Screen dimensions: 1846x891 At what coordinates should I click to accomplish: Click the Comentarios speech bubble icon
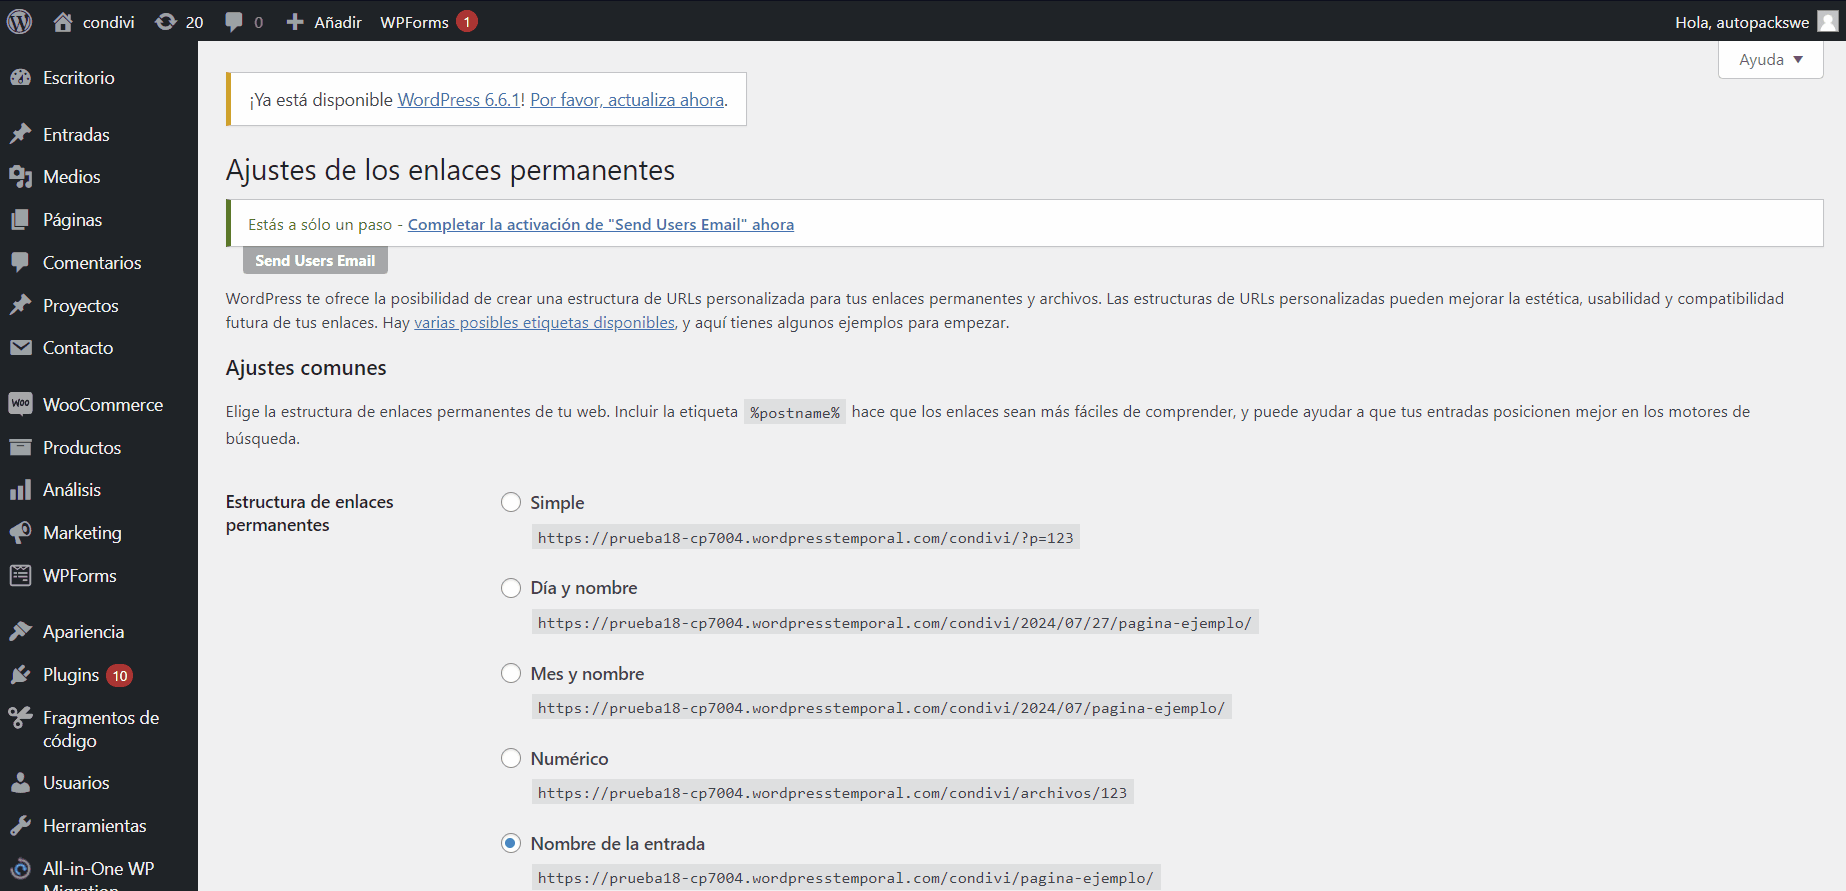[x=20, y=262]
